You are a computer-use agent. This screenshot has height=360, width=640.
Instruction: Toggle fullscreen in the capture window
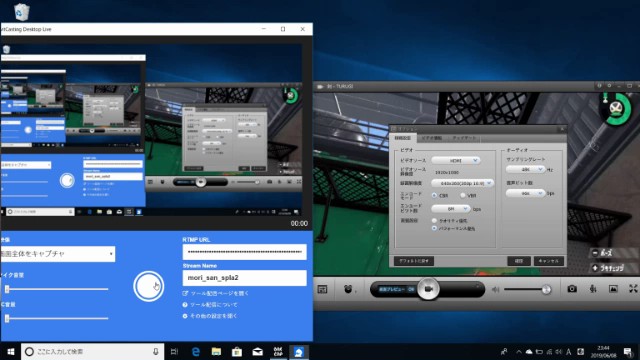tap(633, 289)
